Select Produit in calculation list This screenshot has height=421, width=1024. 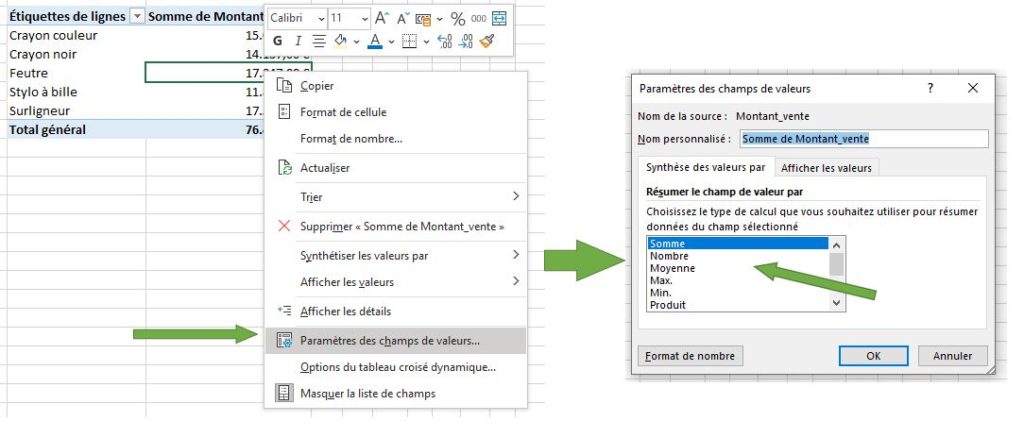coord(738,305)
